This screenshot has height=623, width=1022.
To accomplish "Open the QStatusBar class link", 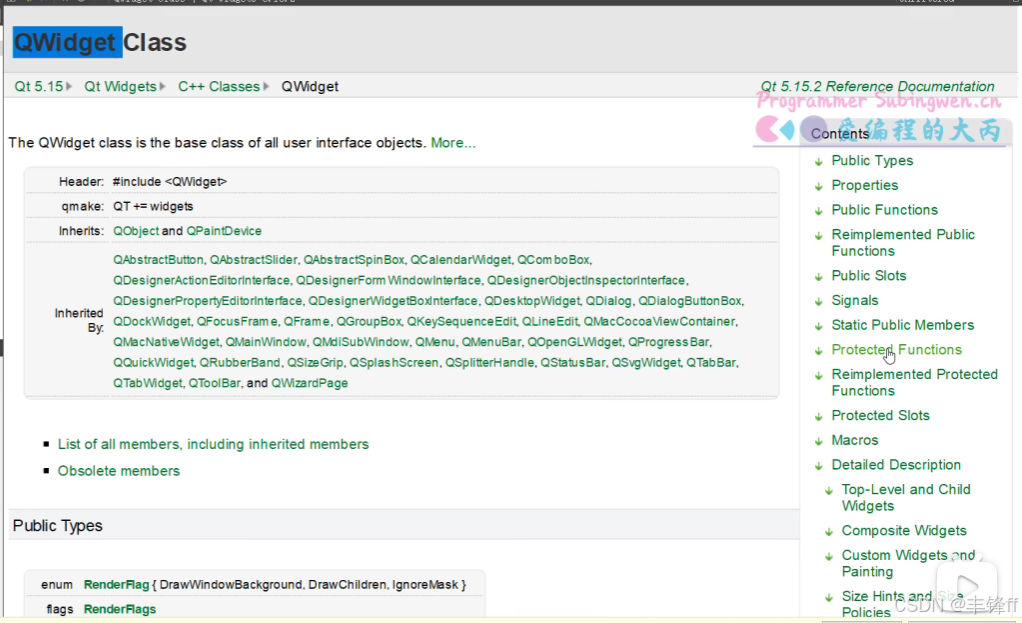I will pos(572,363).
